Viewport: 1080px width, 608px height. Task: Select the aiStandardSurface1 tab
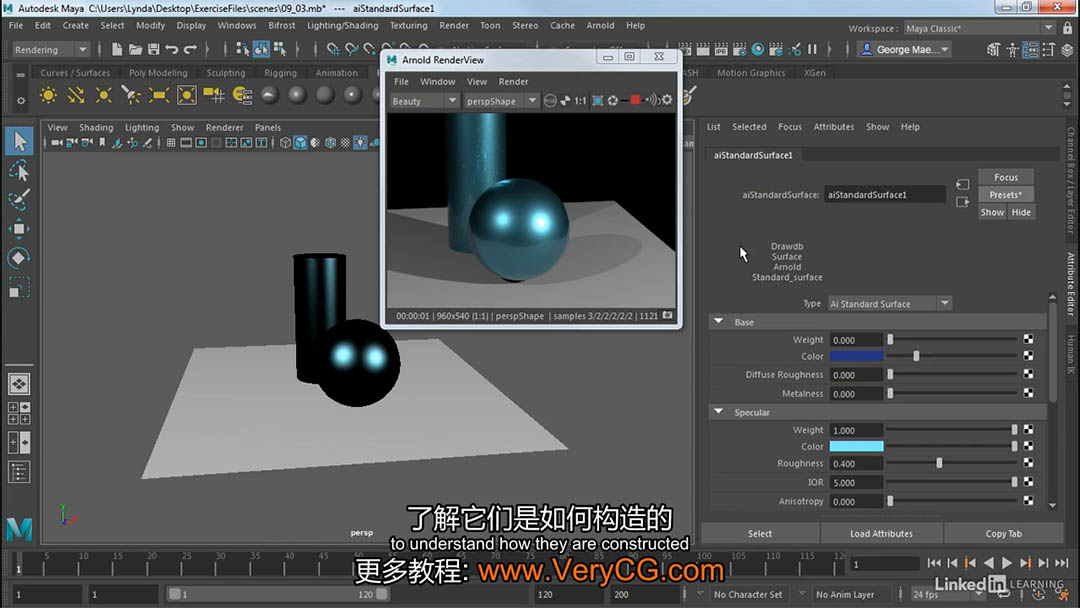(x=753, y=155)
